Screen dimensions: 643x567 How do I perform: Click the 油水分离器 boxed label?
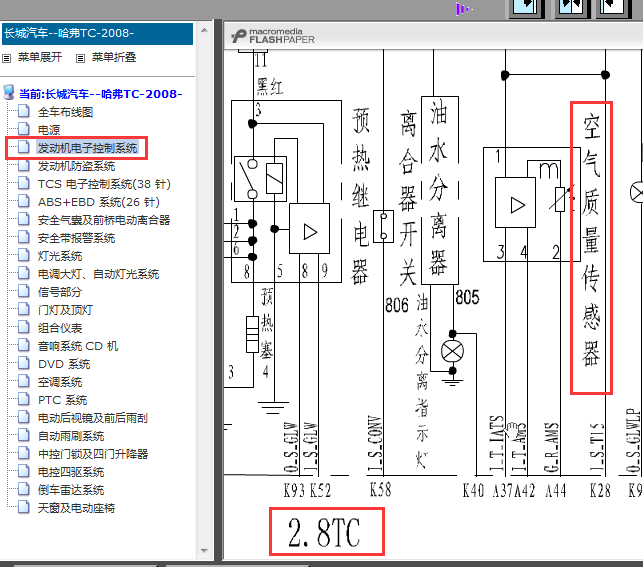(x=439, y=189)
